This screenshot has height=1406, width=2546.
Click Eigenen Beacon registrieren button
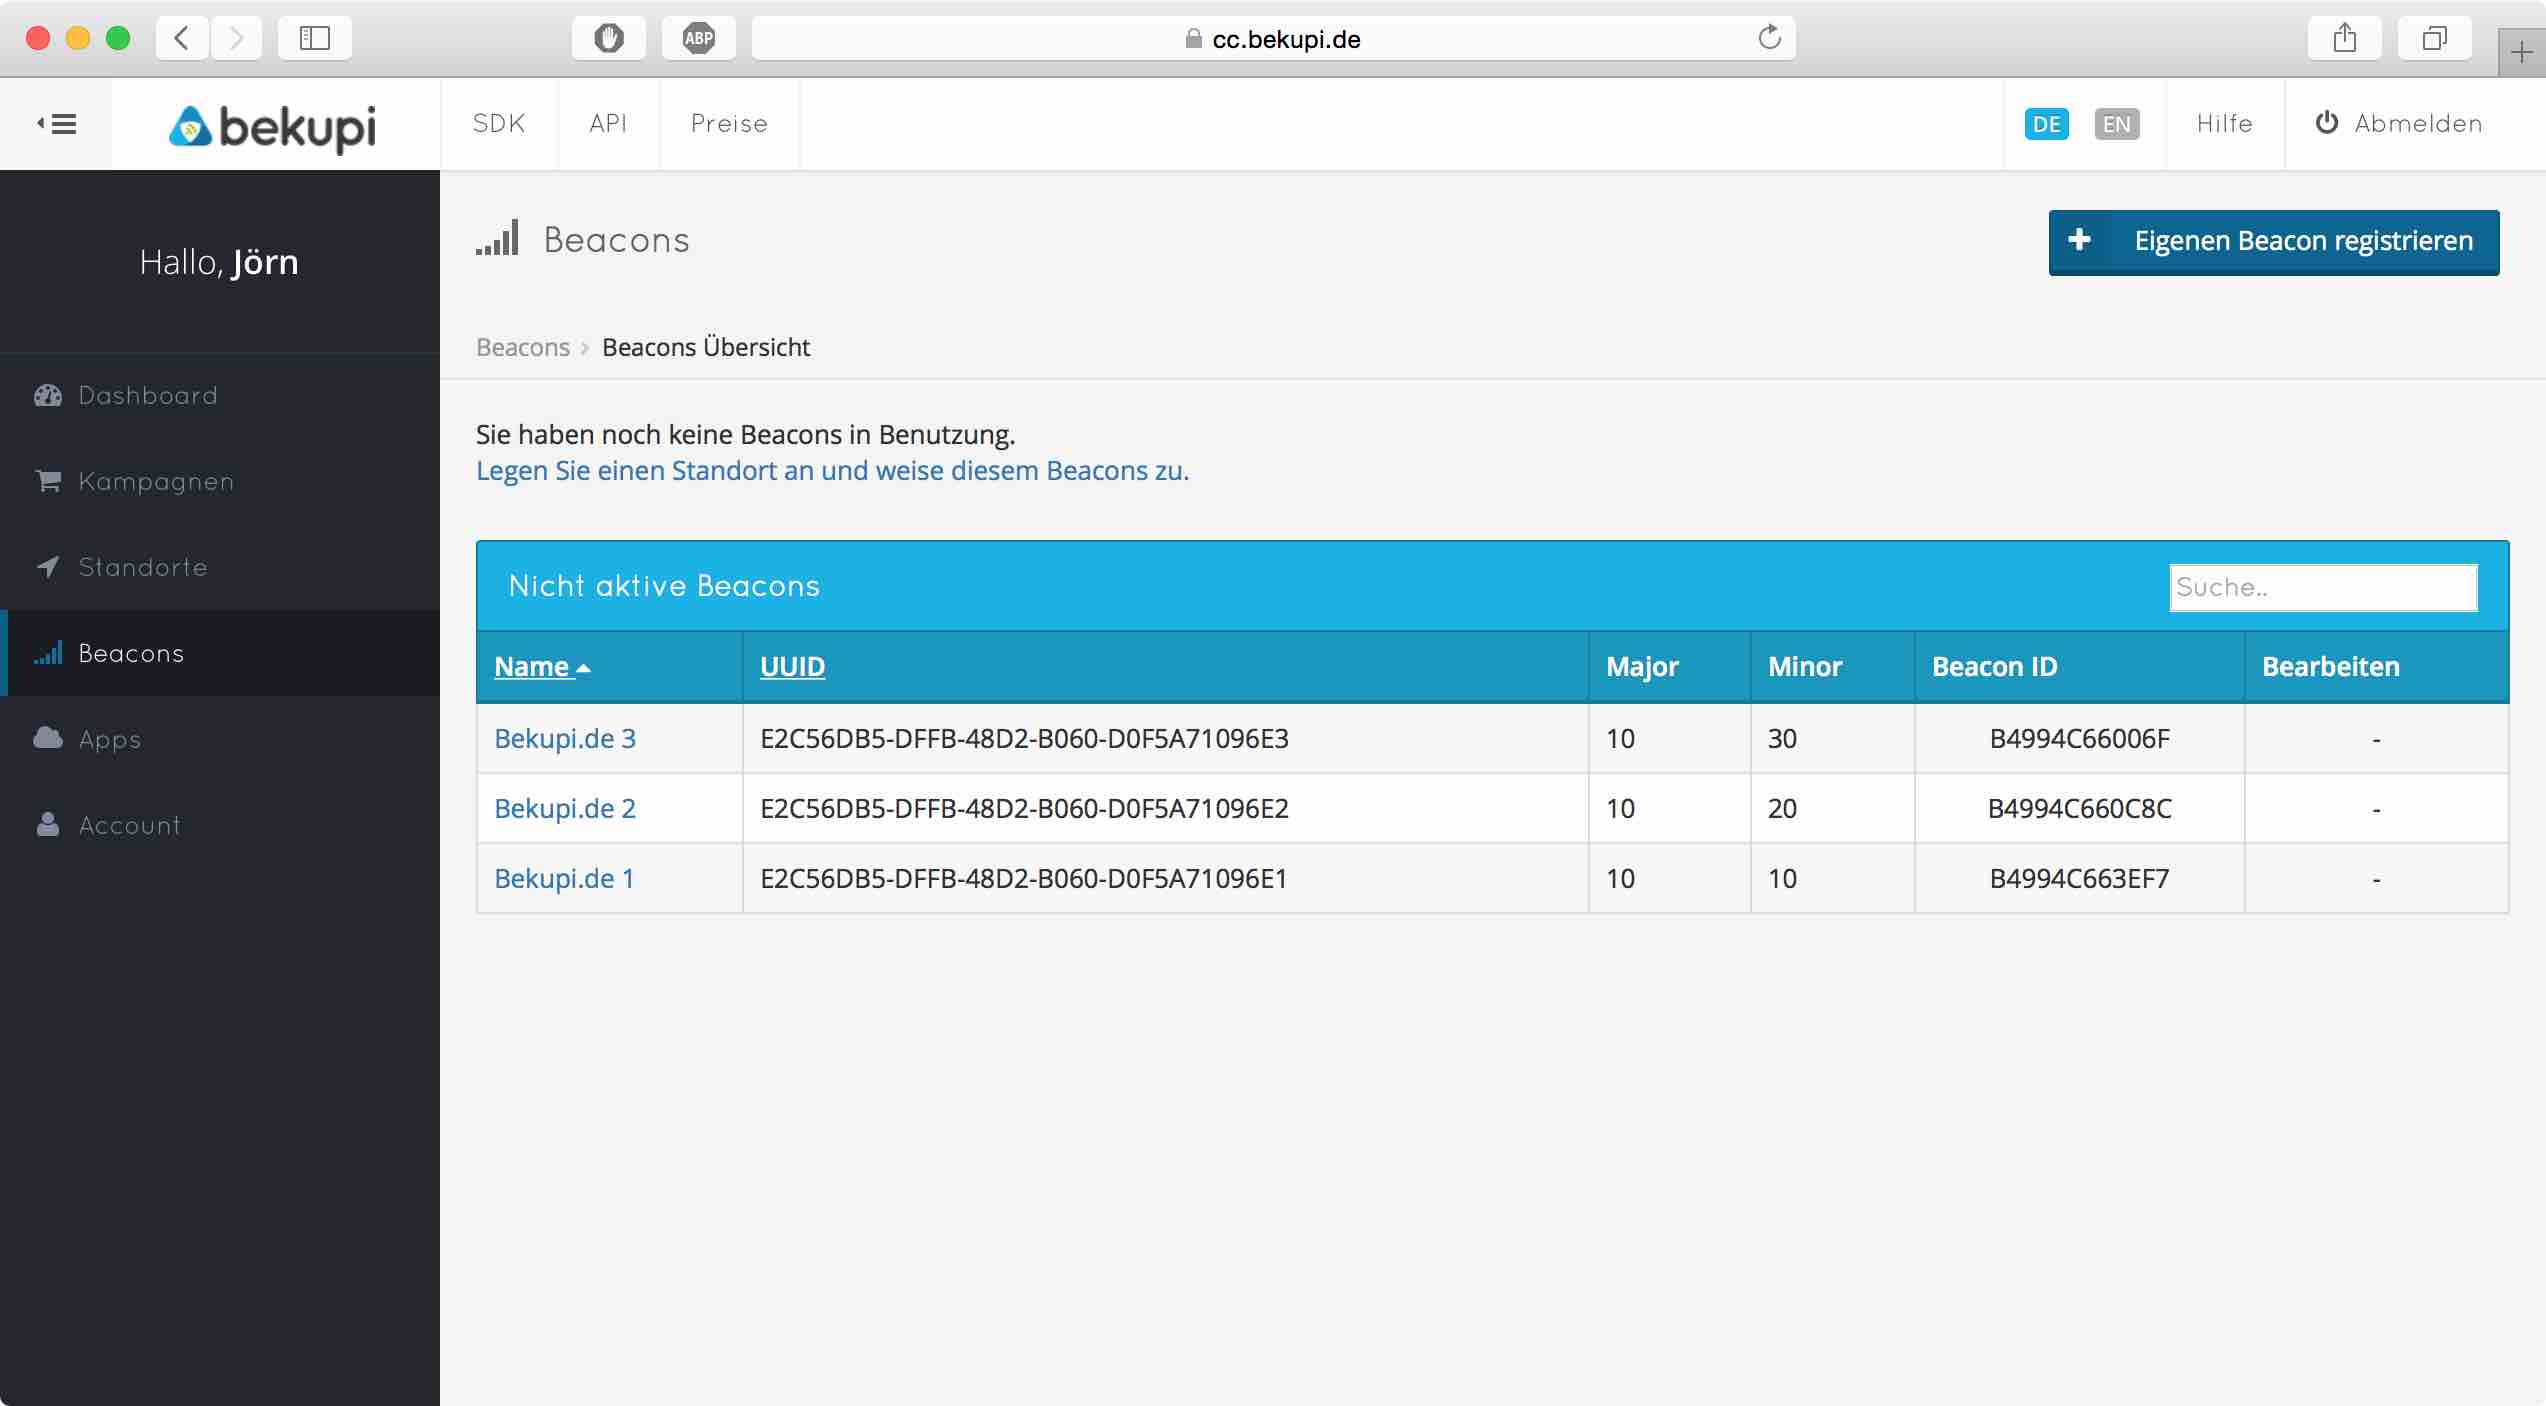2273,242
